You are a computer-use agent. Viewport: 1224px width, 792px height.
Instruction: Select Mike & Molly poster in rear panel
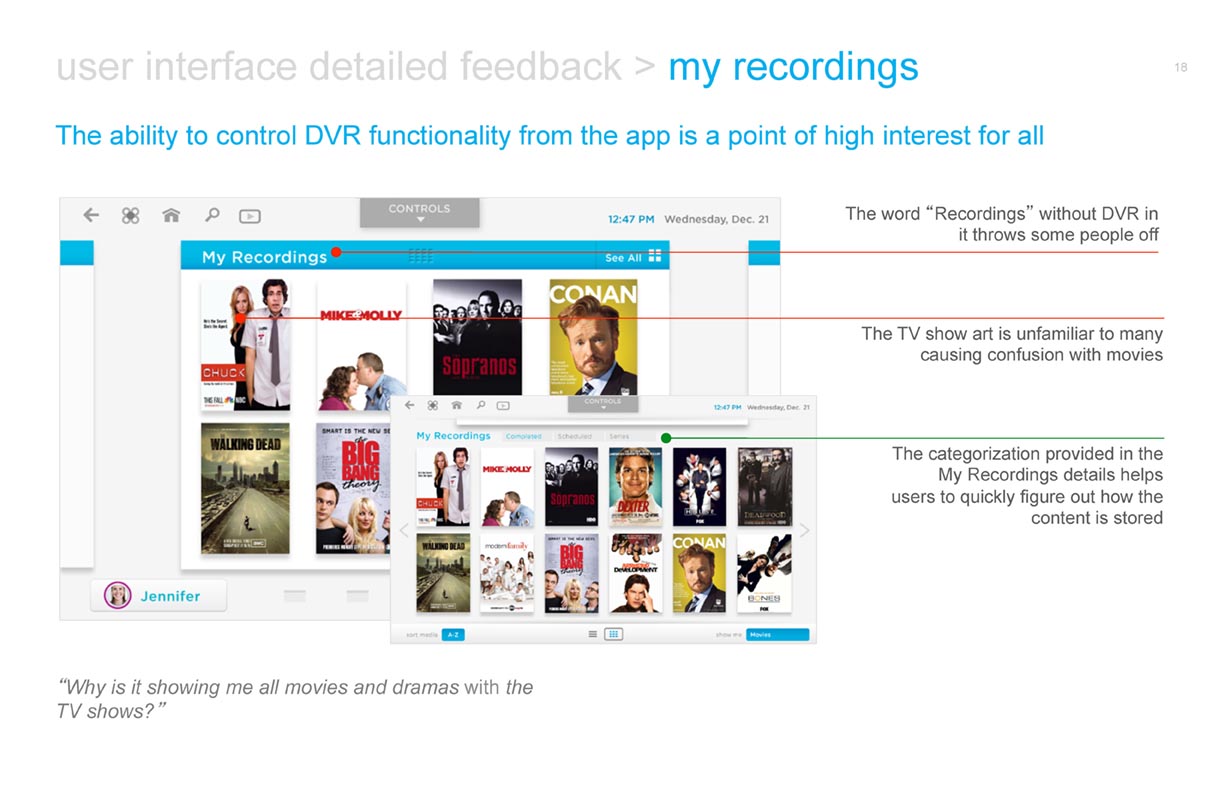point(361,345)
